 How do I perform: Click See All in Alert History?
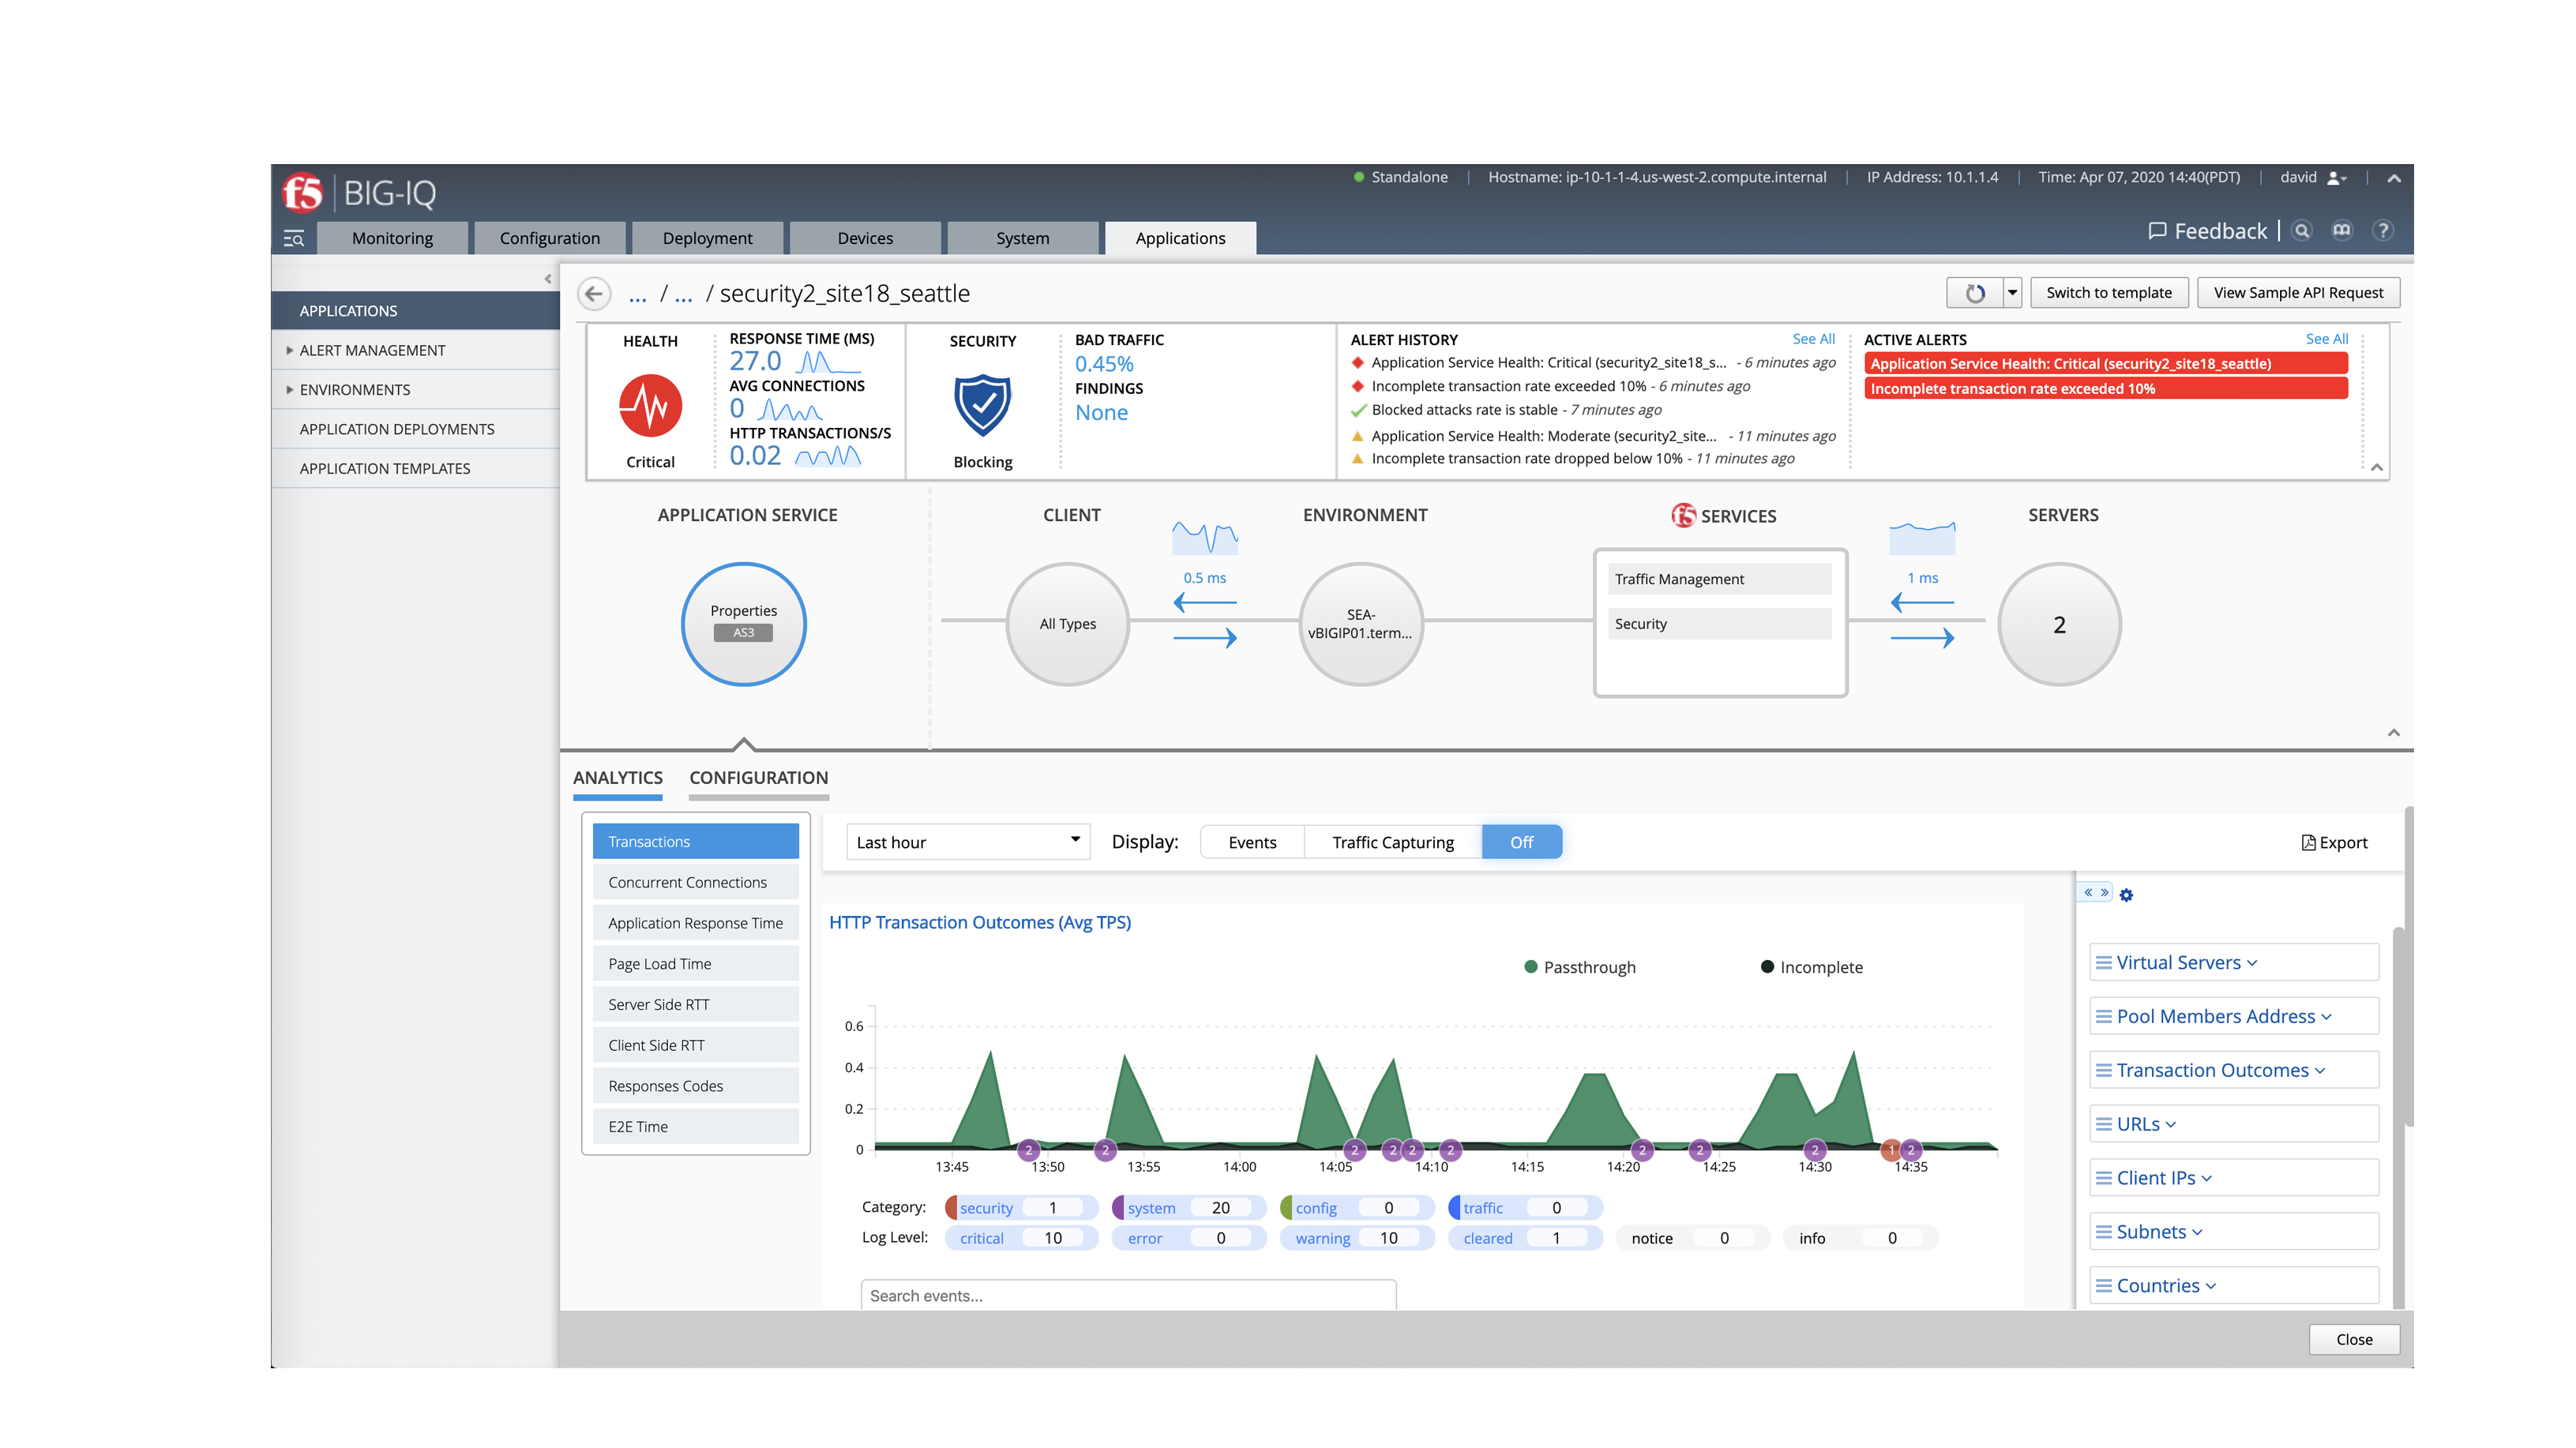click(1812, 339)
